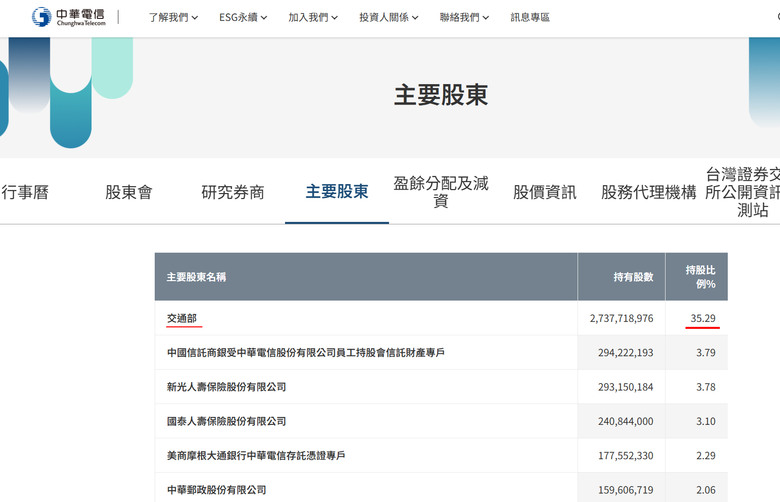Expand the 加入我們 menu
This screenshot has height=502, width=780.
(x=313, y=17)
